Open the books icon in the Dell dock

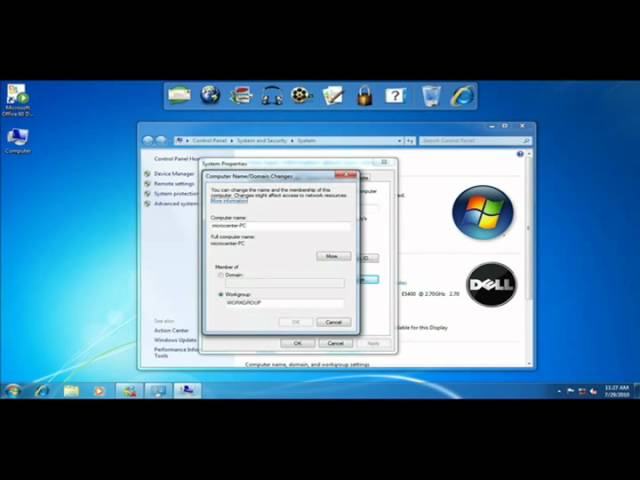(241, 96)
